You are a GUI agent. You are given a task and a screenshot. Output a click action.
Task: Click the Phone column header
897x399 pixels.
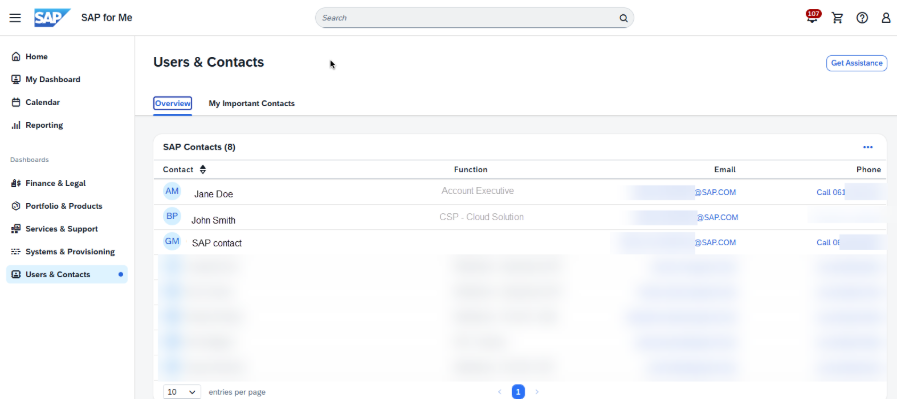[x=868, y=169]
